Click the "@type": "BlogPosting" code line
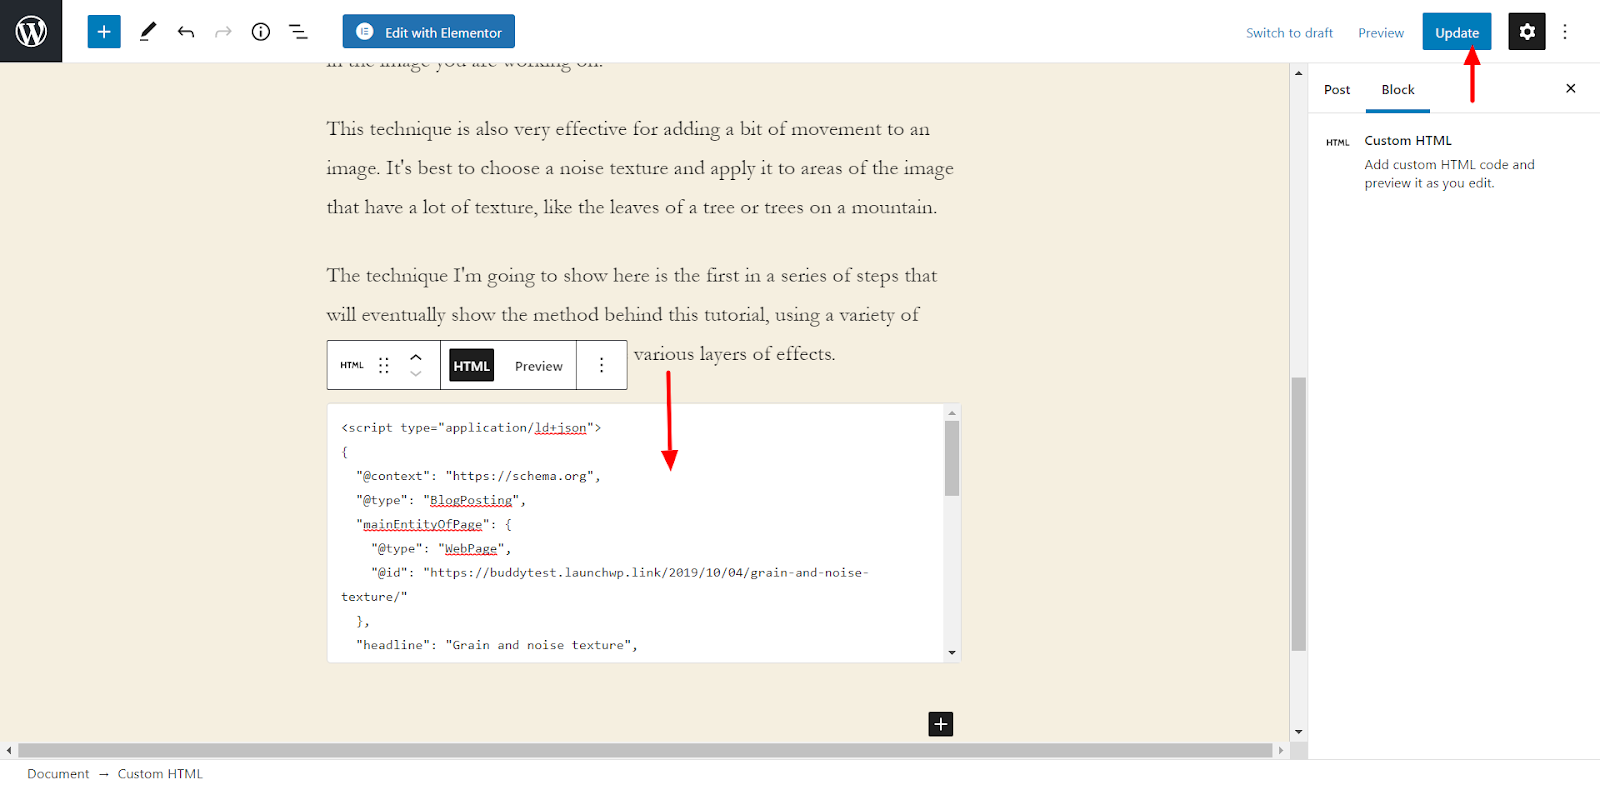 (x=441, y=500)
